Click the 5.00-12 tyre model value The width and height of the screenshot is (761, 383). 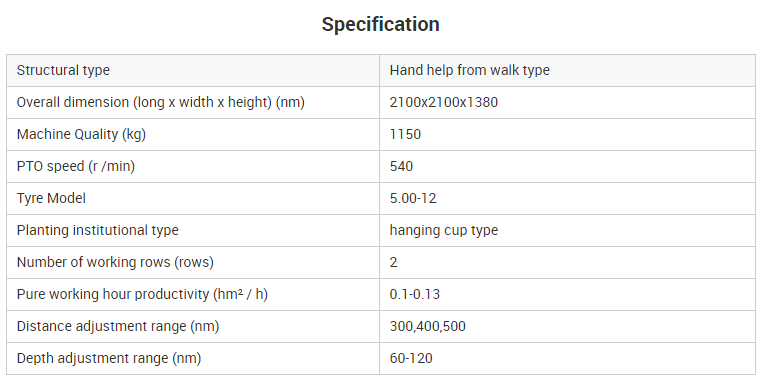(x=413, y=199)
